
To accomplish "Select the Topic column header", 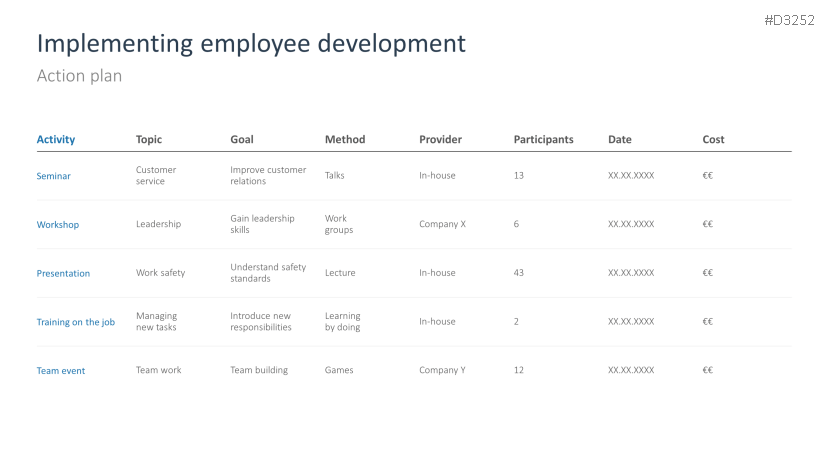I will tap(149, 140).
